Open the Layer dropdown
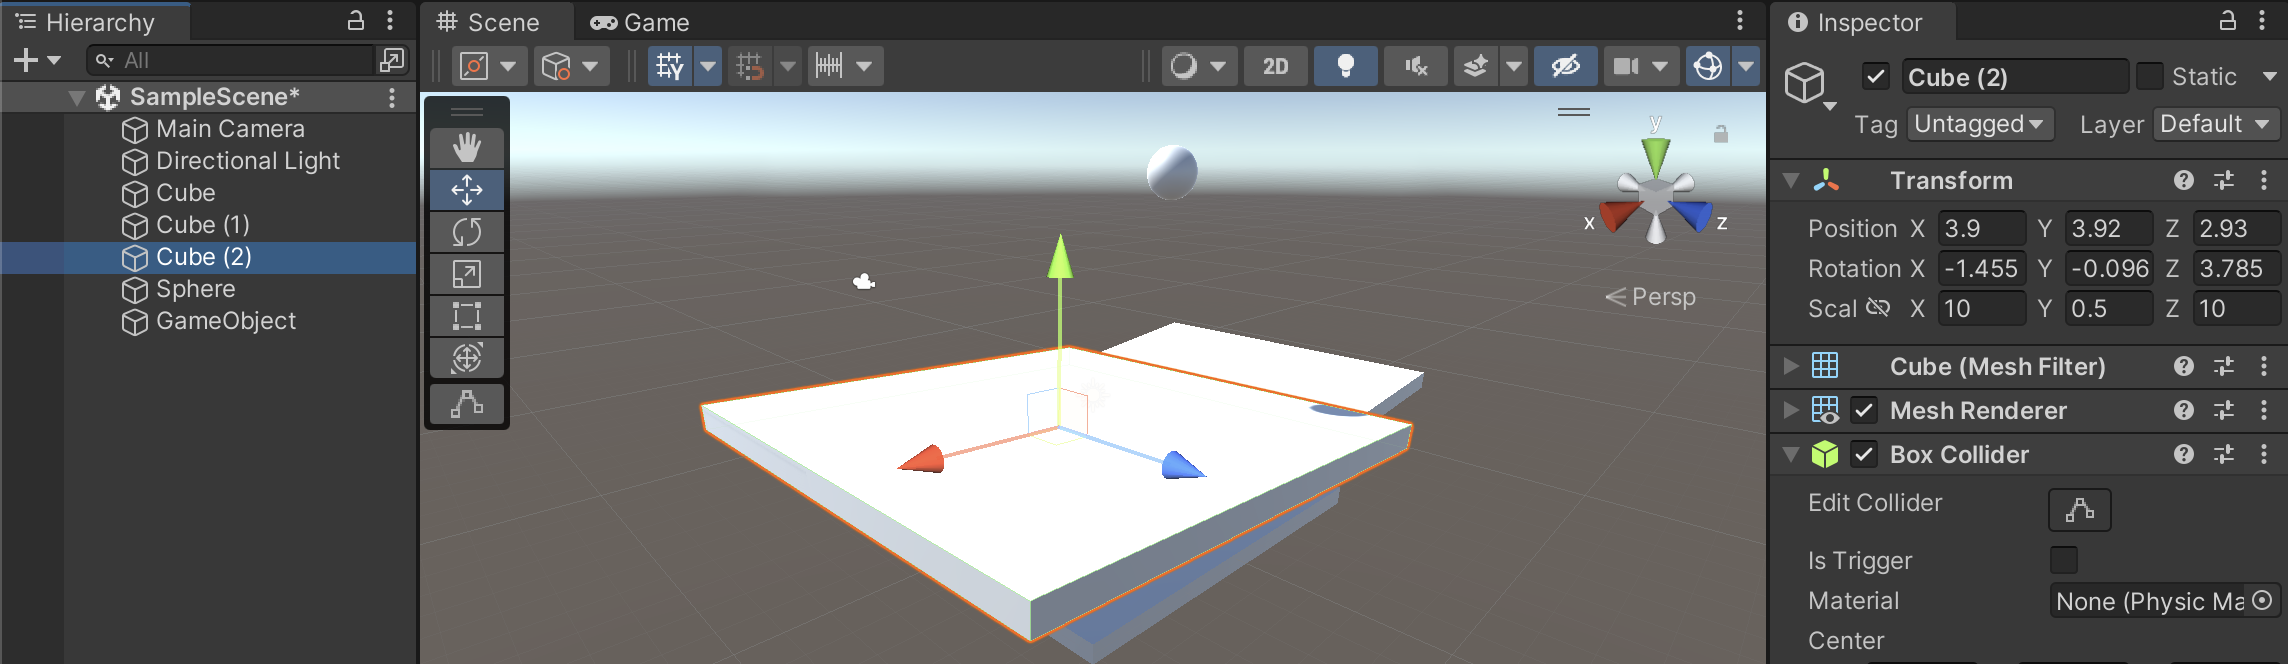This screenshot has height=664, width=2288. 2214,124
